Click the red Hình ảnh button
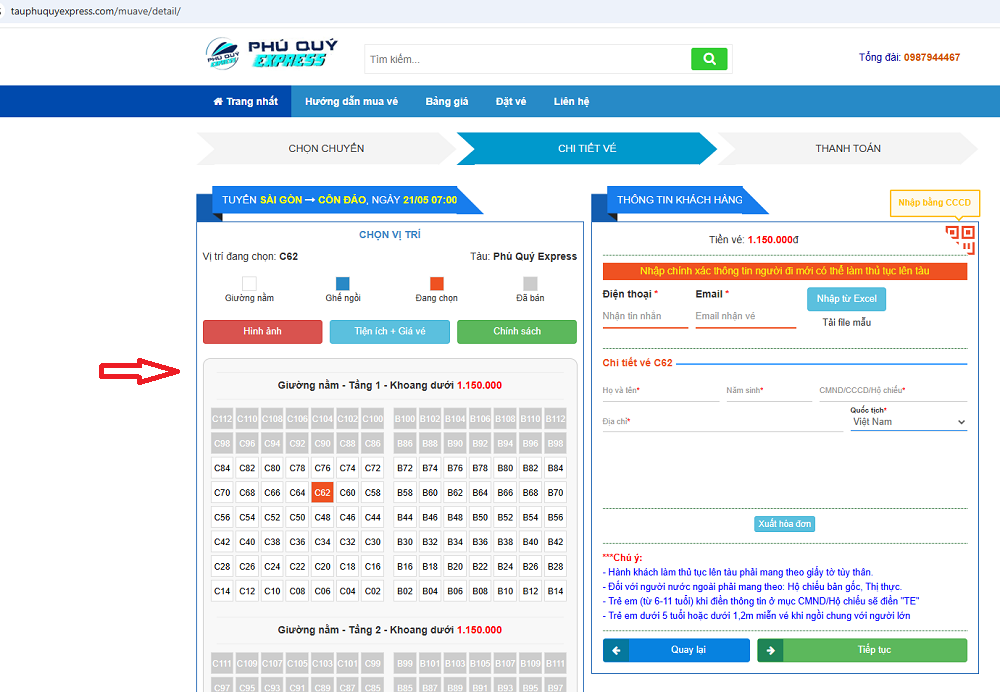 point(262,332)
